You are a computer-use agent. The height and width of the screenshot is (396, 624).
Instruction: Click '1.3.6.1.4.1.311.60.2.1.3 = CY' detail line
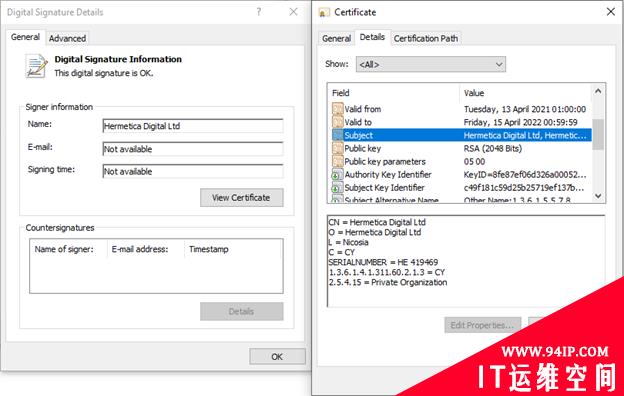(386, 272)
